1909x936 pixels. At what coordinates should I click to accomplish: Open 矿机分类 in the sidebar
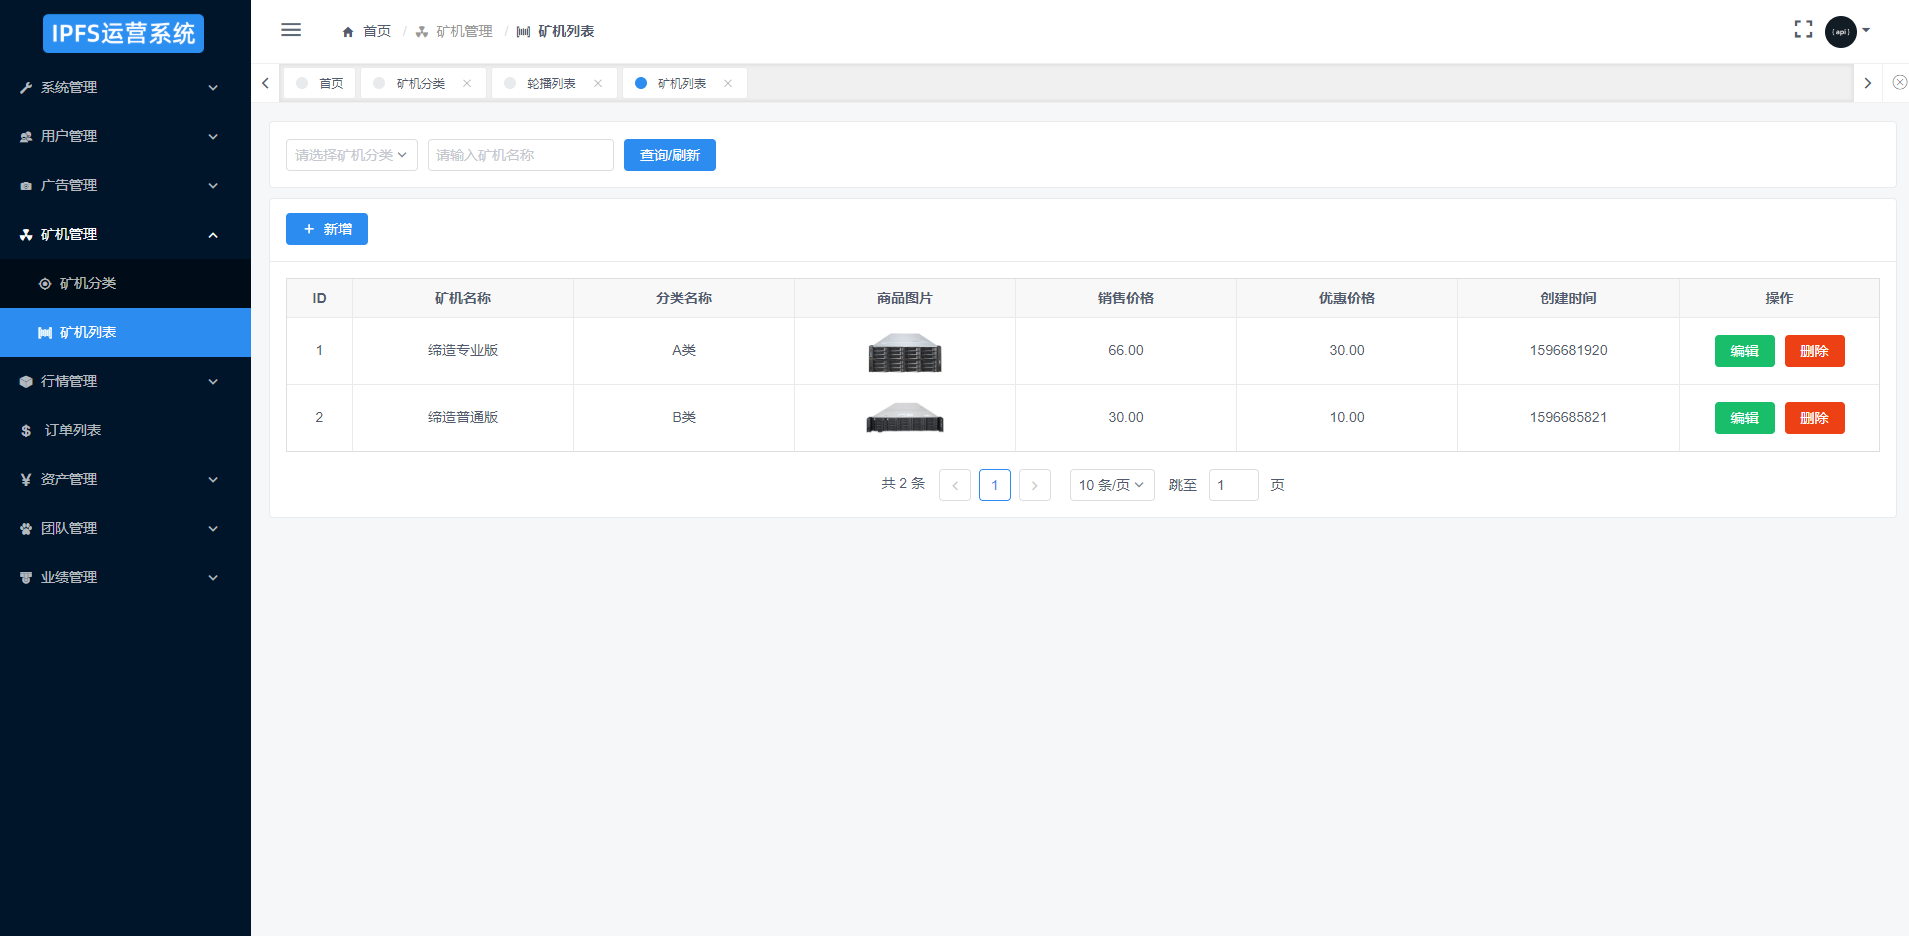tap(88, 284)
